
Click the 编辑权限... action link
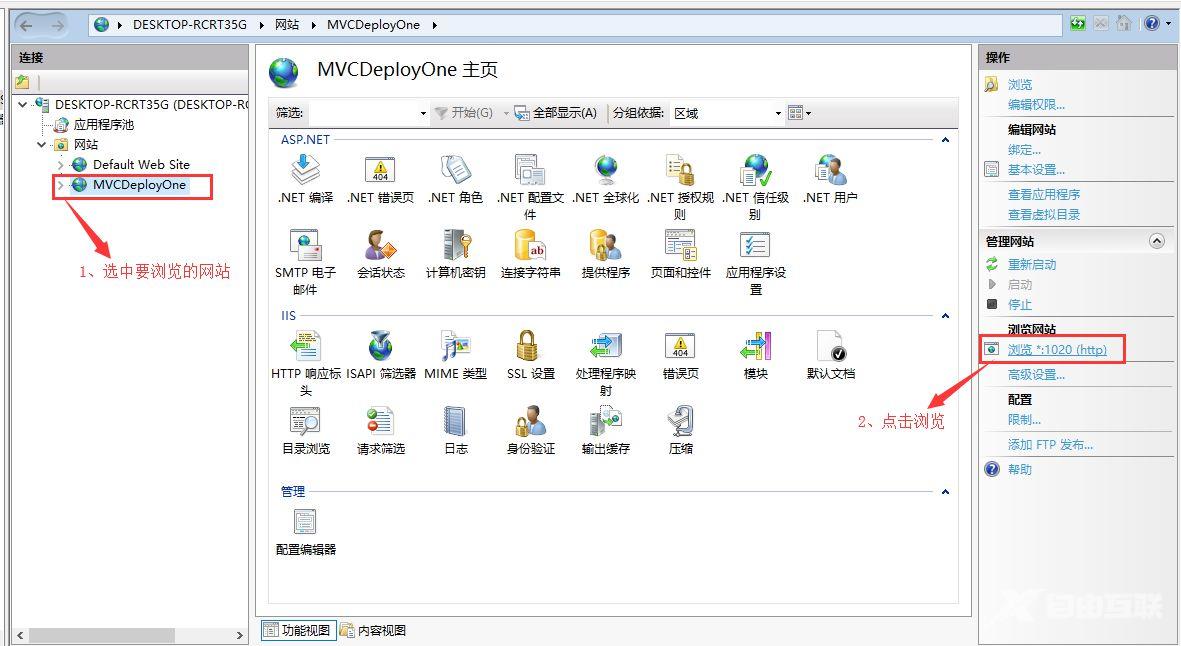[x=1036, y=105]
